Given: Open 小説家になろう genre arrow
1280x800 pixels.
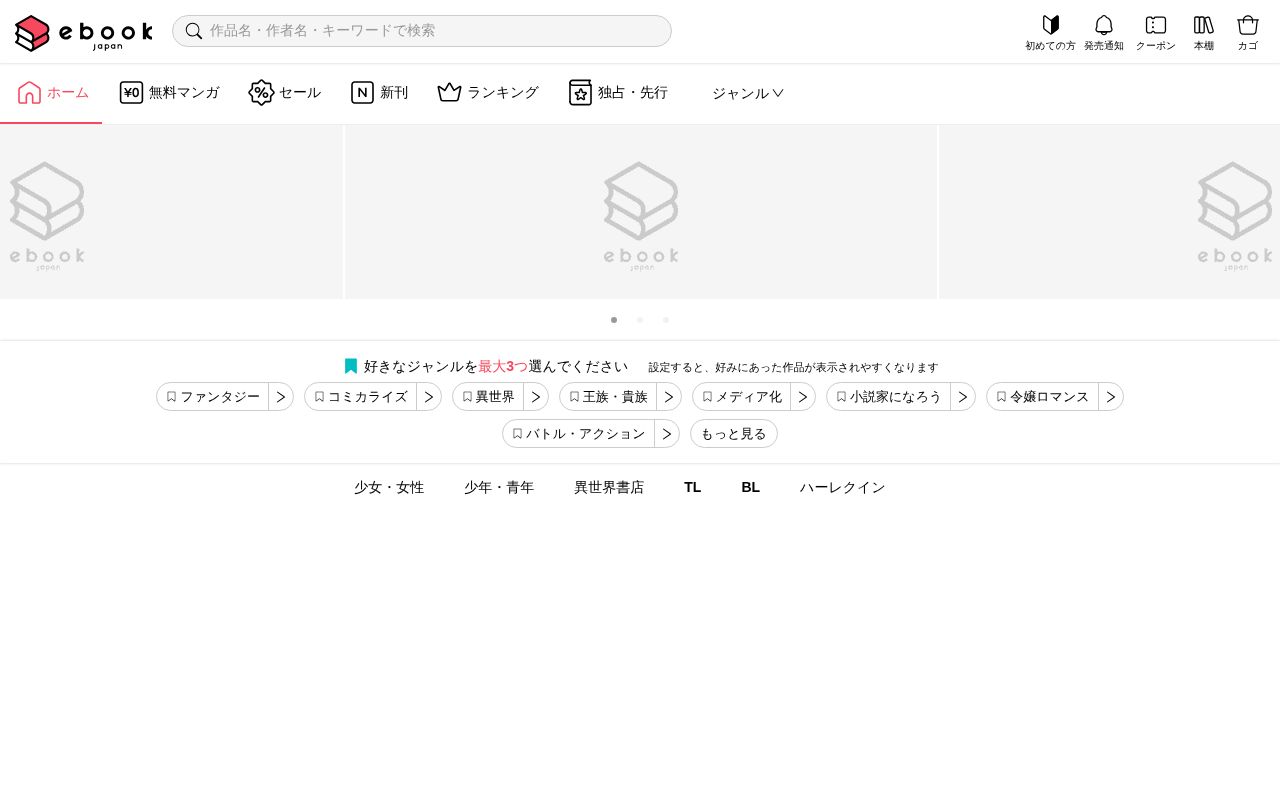Looking at the screenshot, I should pyautogui.click(x=963, y=397).
